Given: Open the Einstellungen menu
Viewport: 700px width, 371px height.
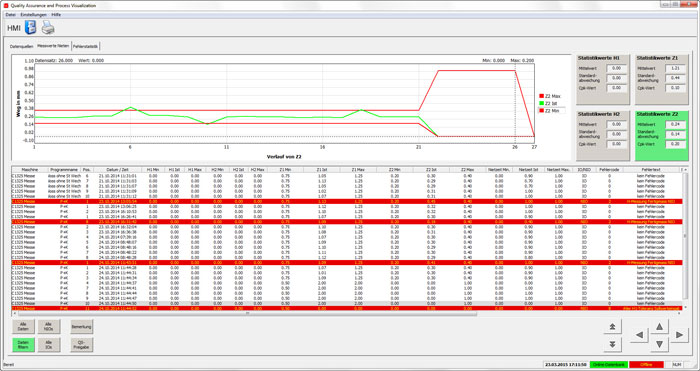Looking at the screenshot, I should [33, 15].
